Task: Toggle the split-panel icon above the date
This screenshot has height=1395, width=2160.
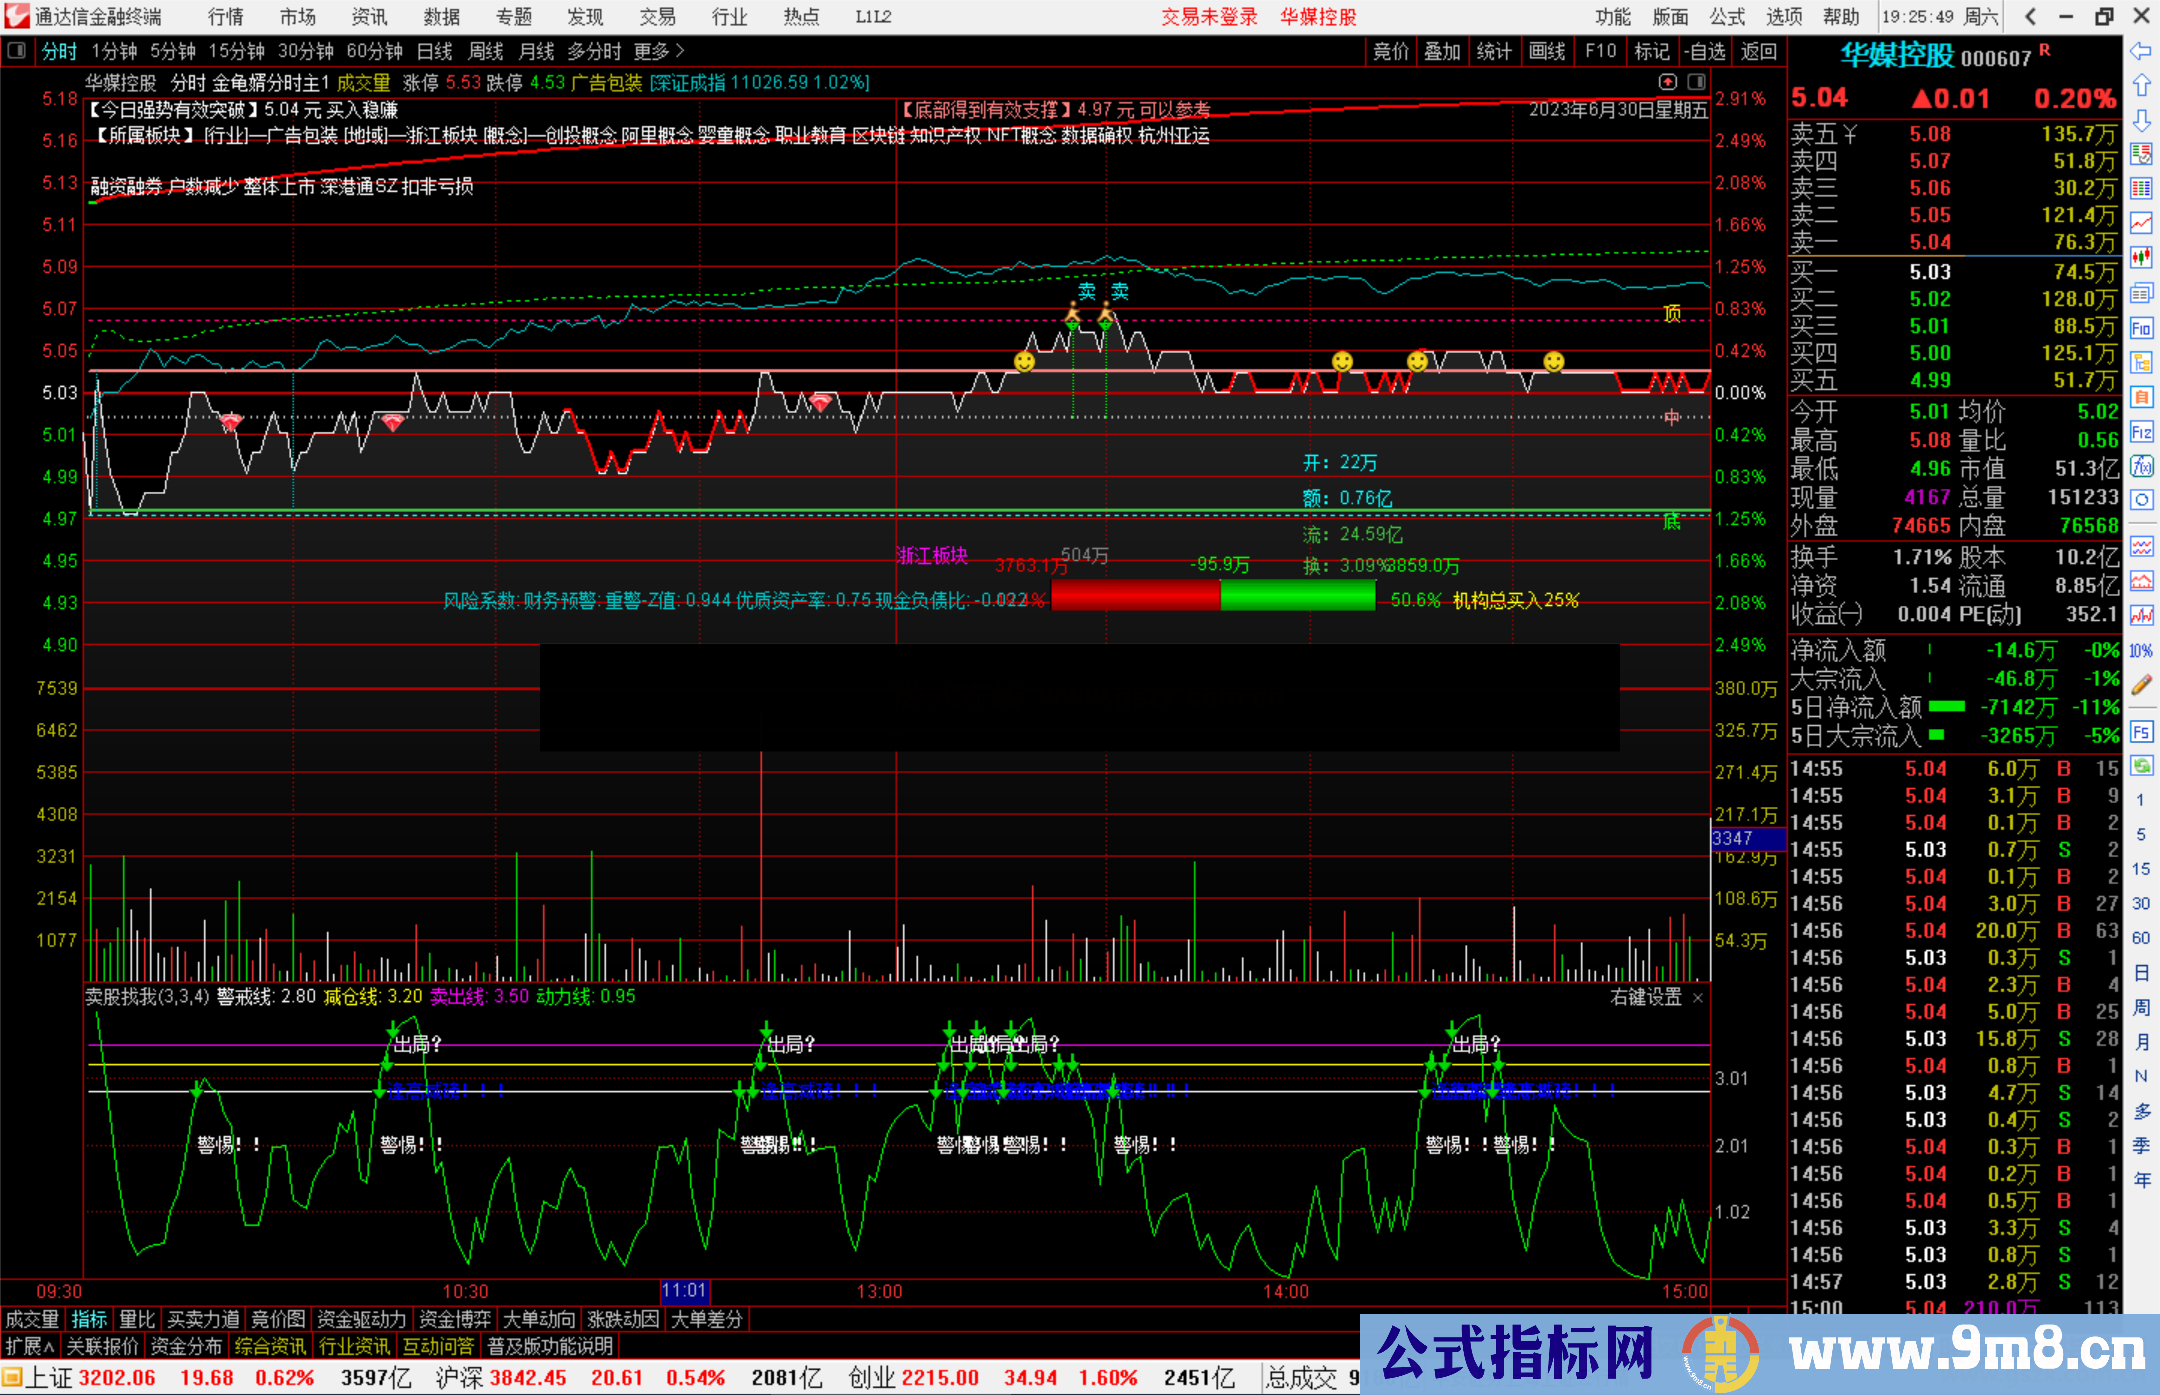Action: (x=1697, y=82)
